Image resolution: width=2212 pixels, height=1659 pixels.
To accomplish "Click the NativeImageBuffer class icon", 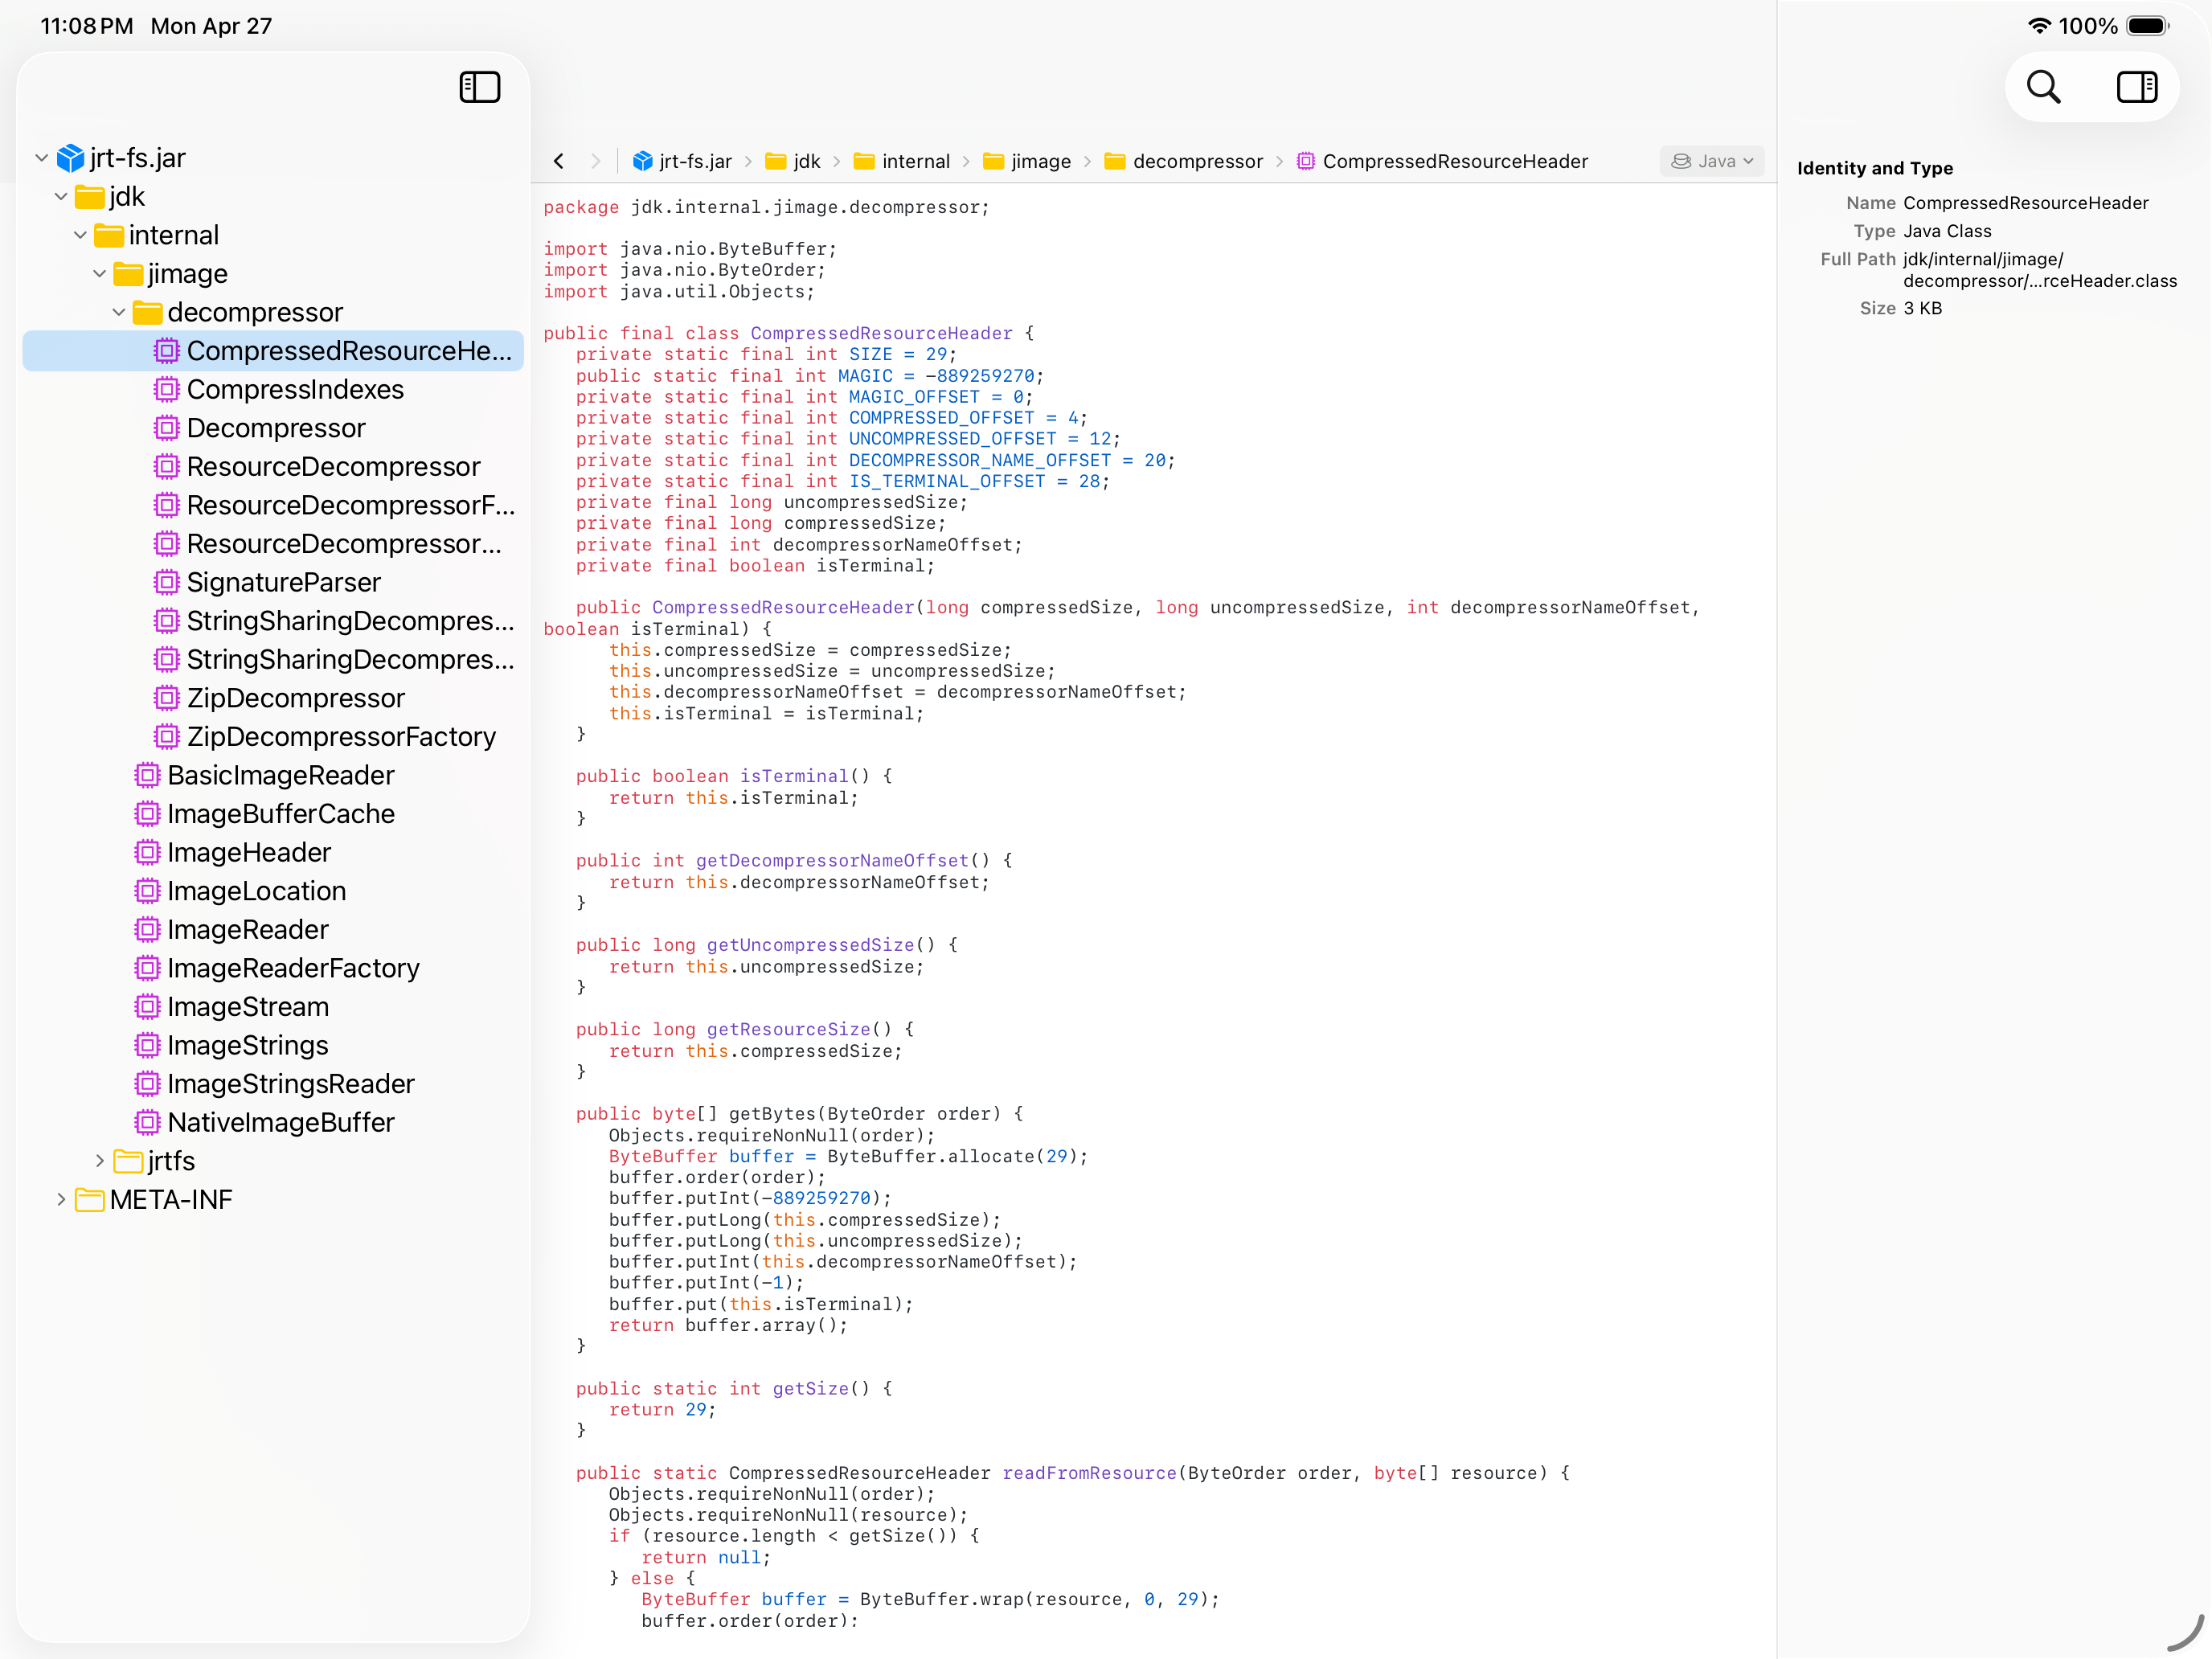I will pyautogui.click(x=147, y=1122).
